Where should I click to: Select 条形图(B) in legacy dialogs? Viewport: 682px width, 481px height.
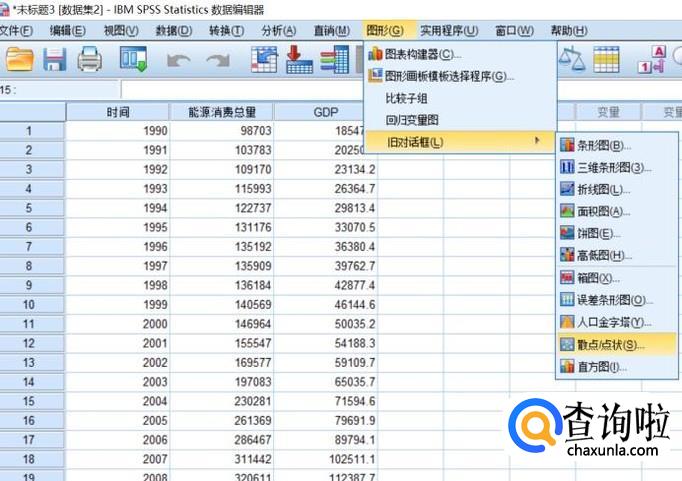point(617,145)
